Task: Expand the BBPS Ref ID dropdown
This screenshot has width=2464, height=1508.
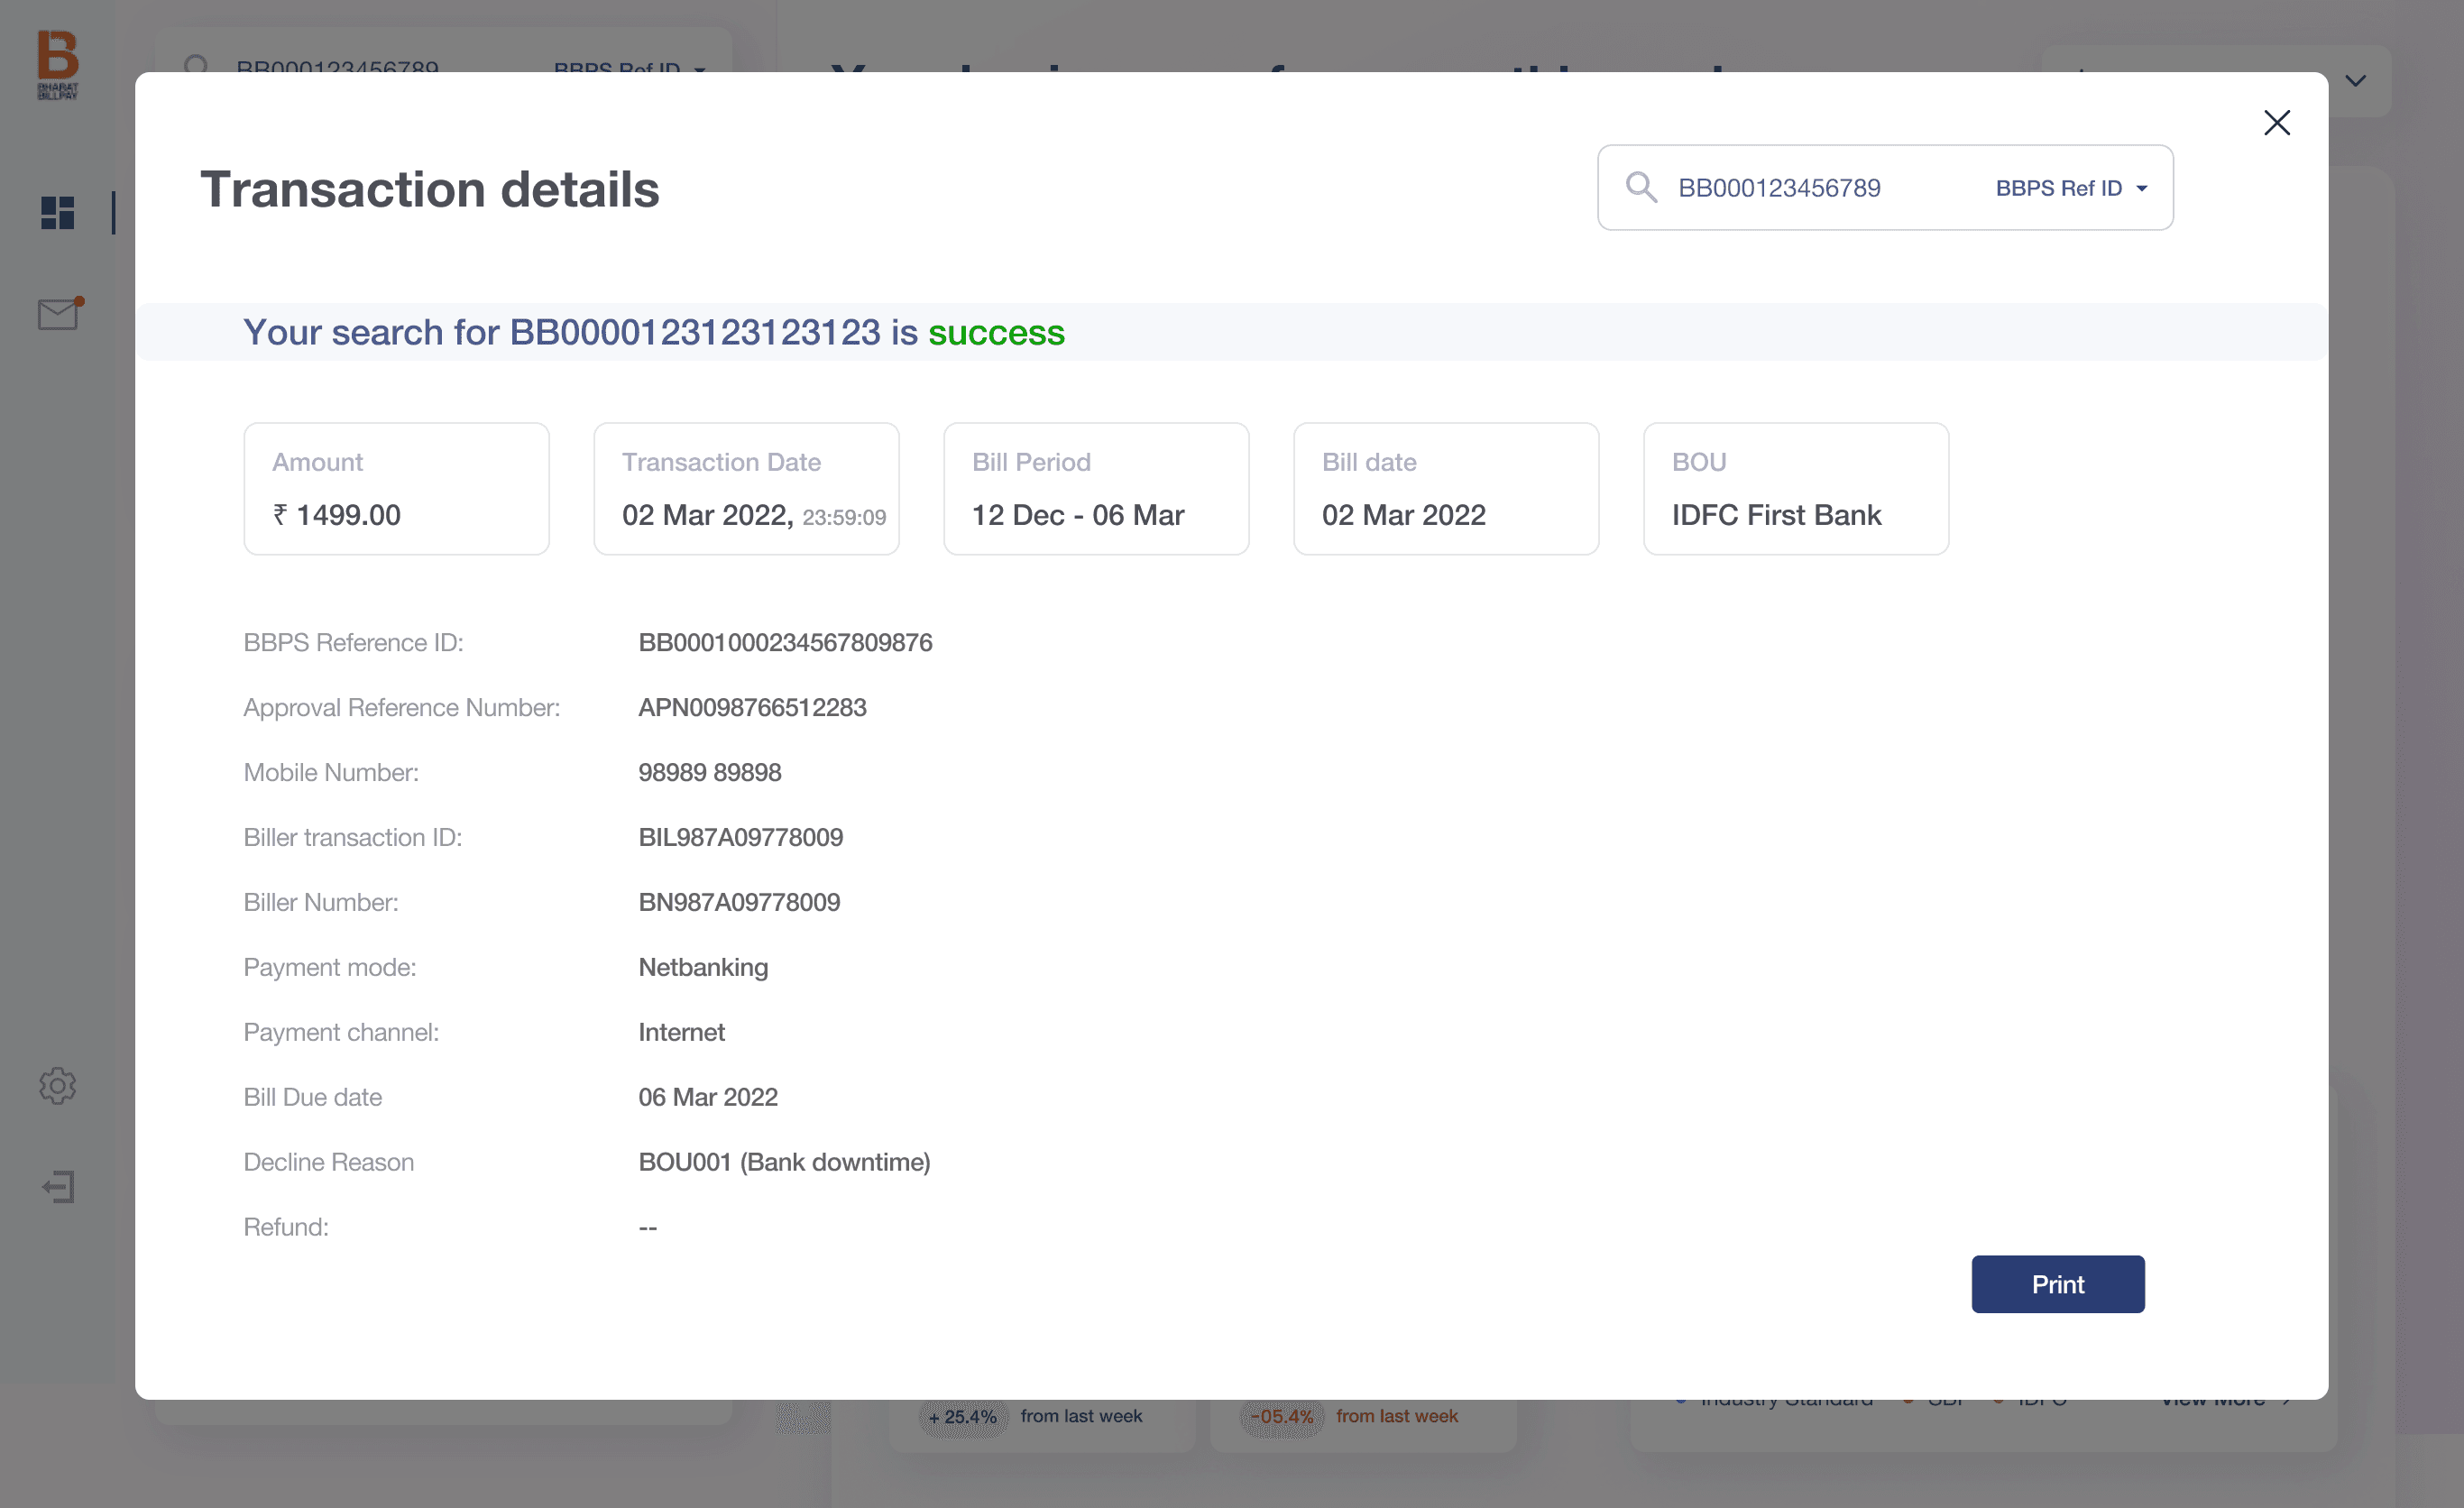Action: [x=2058, y=188]
